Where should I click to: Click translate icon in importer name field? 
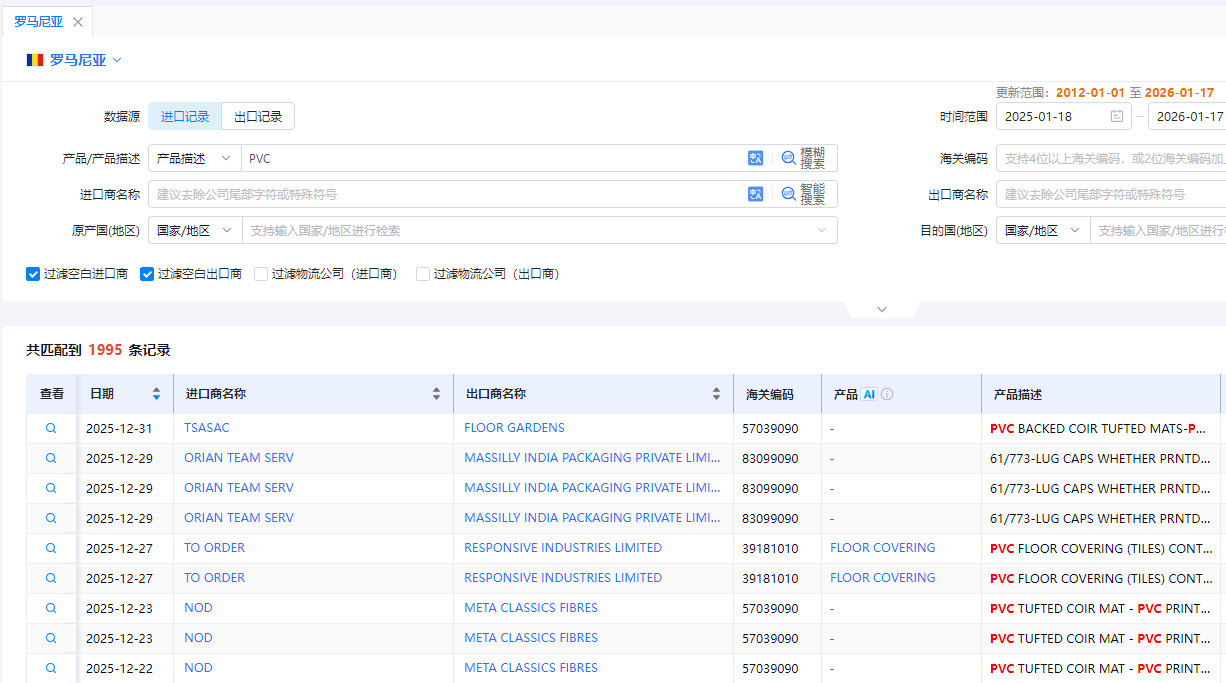click(755, 194)
